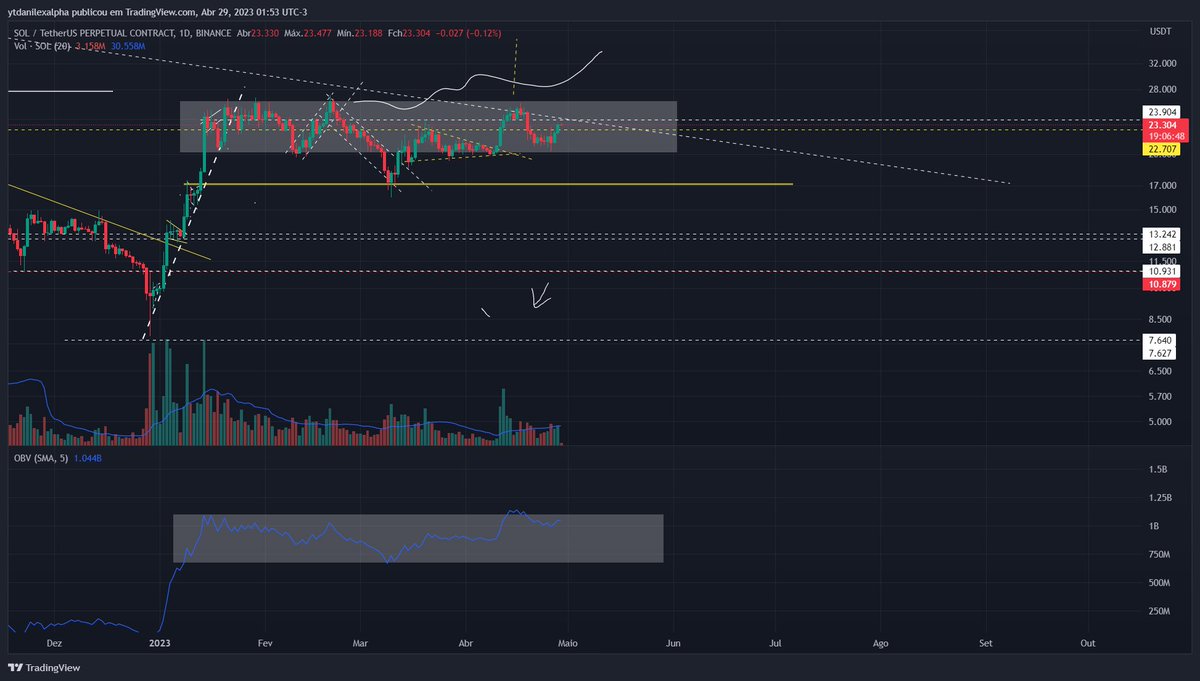Click the USDT currency label on the price axis
This screenshot has height=681, width=1200.
1160,32
